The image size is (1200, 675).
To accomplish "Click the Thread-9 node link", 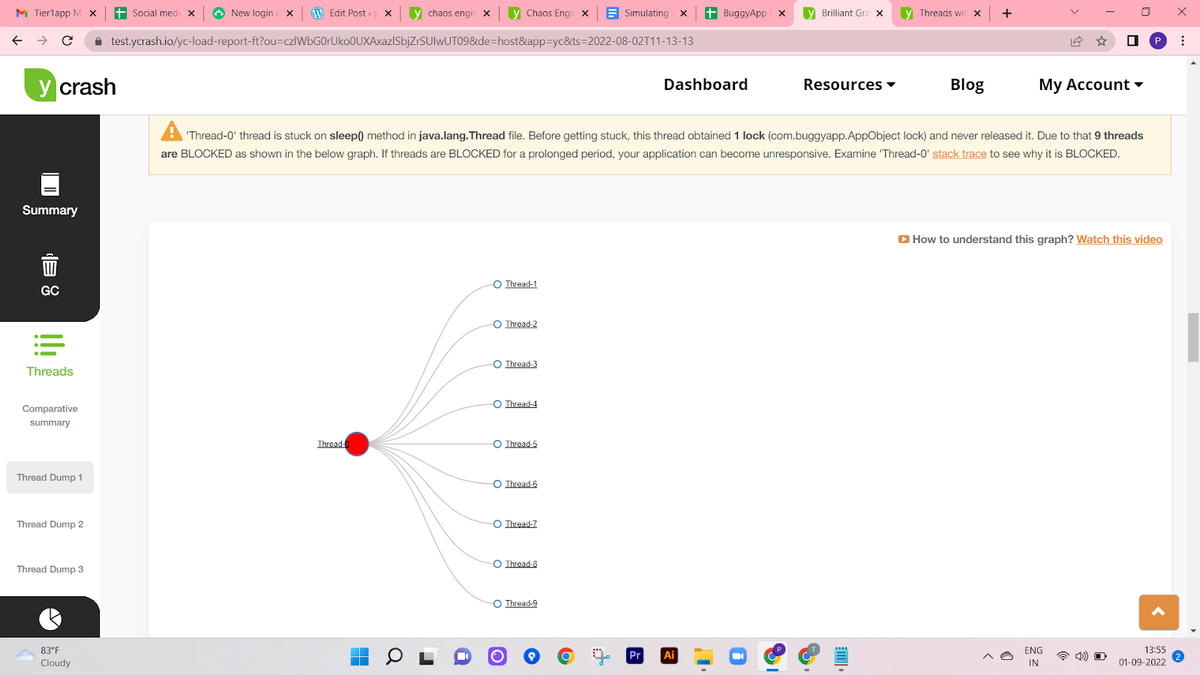I will pyautogui.click(x=521, y=604).
